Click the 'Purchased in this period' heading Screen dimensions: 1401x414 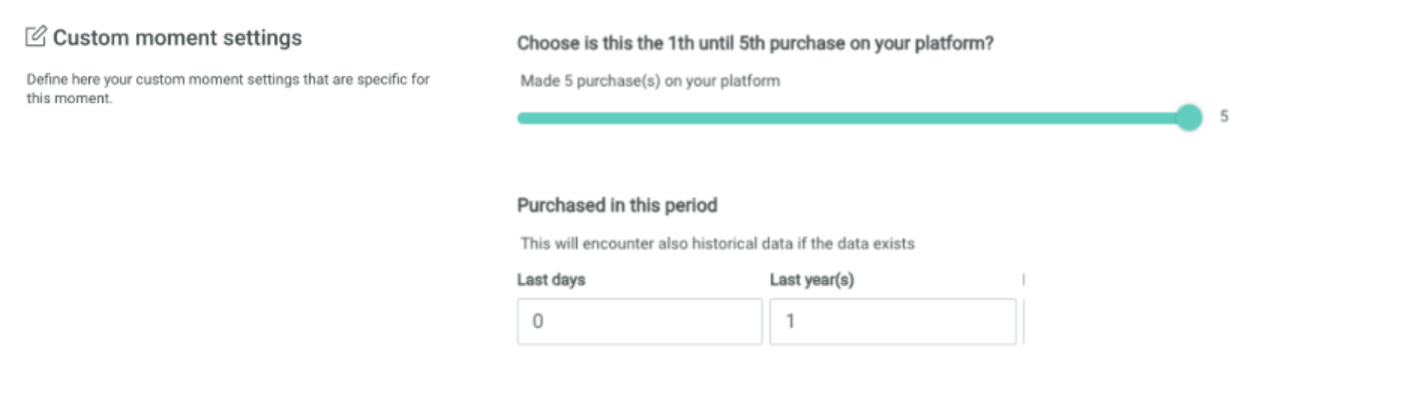coord(617,205)
